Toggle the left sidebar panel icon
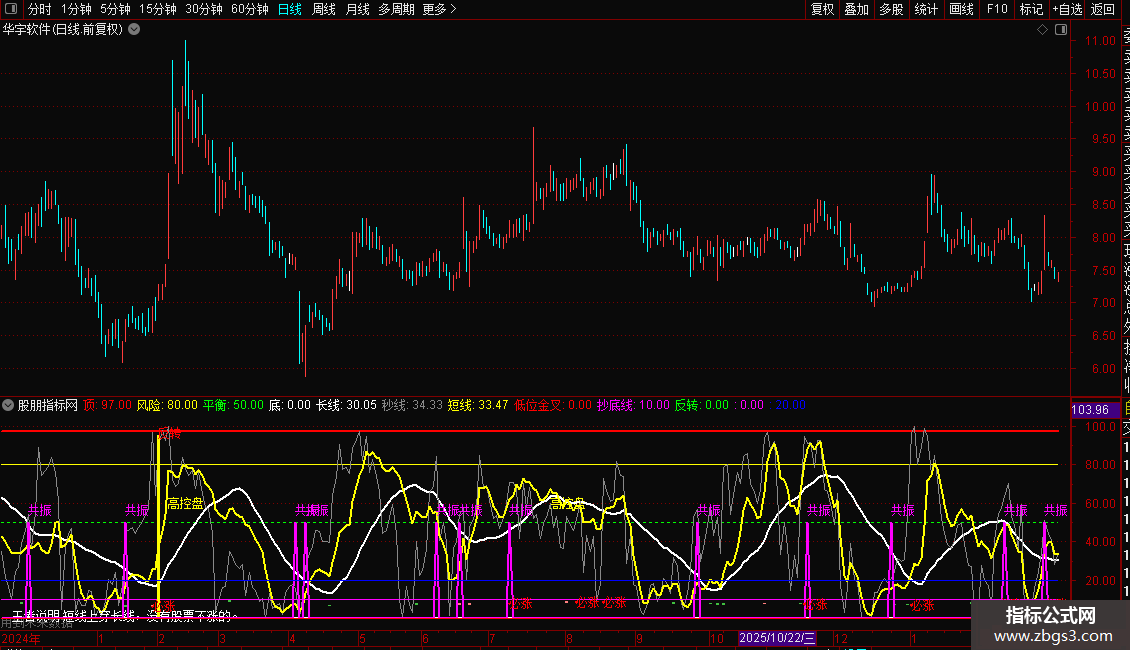Screen dimensions: 1130x650 pos(11,9)
